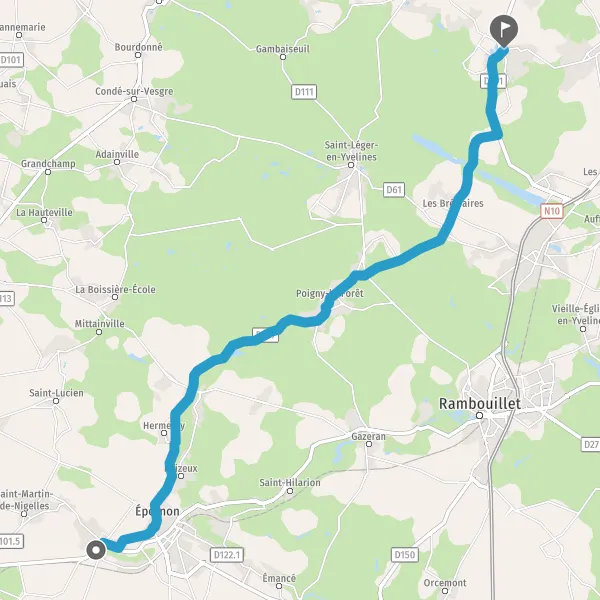Screen dimensions: 600x600
Task: Click the D150 road shield
Action: tap(404, 554)
